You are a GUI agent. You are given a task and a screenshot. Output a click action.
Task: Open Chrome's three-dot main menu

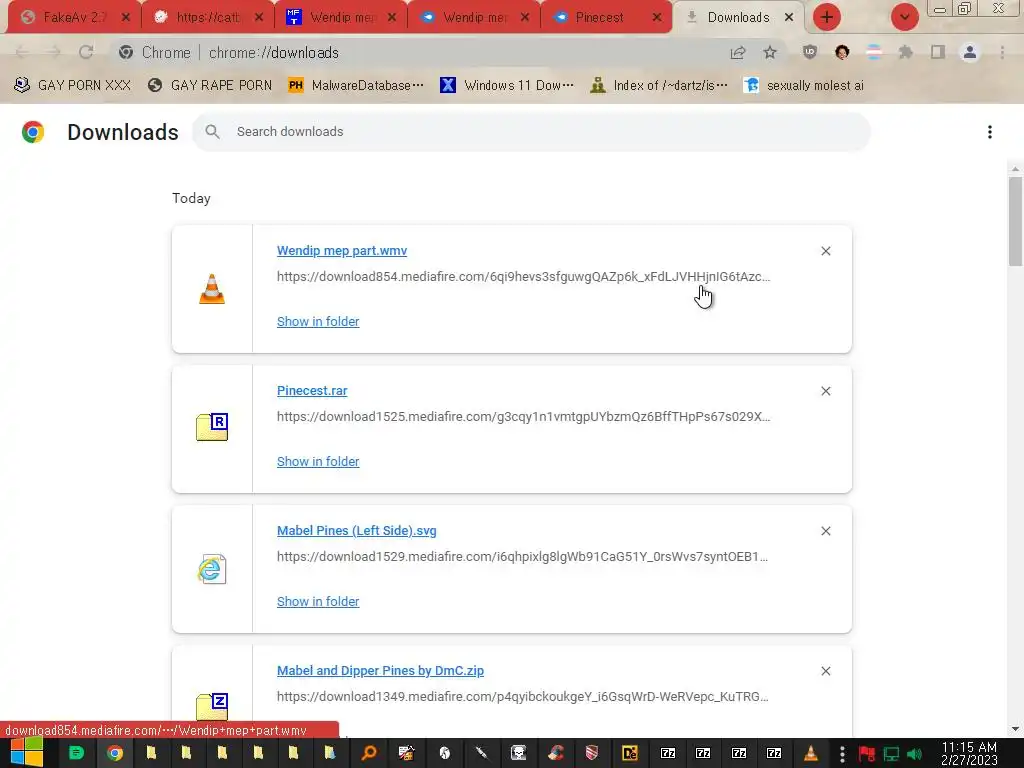(x=1002, y=52)
